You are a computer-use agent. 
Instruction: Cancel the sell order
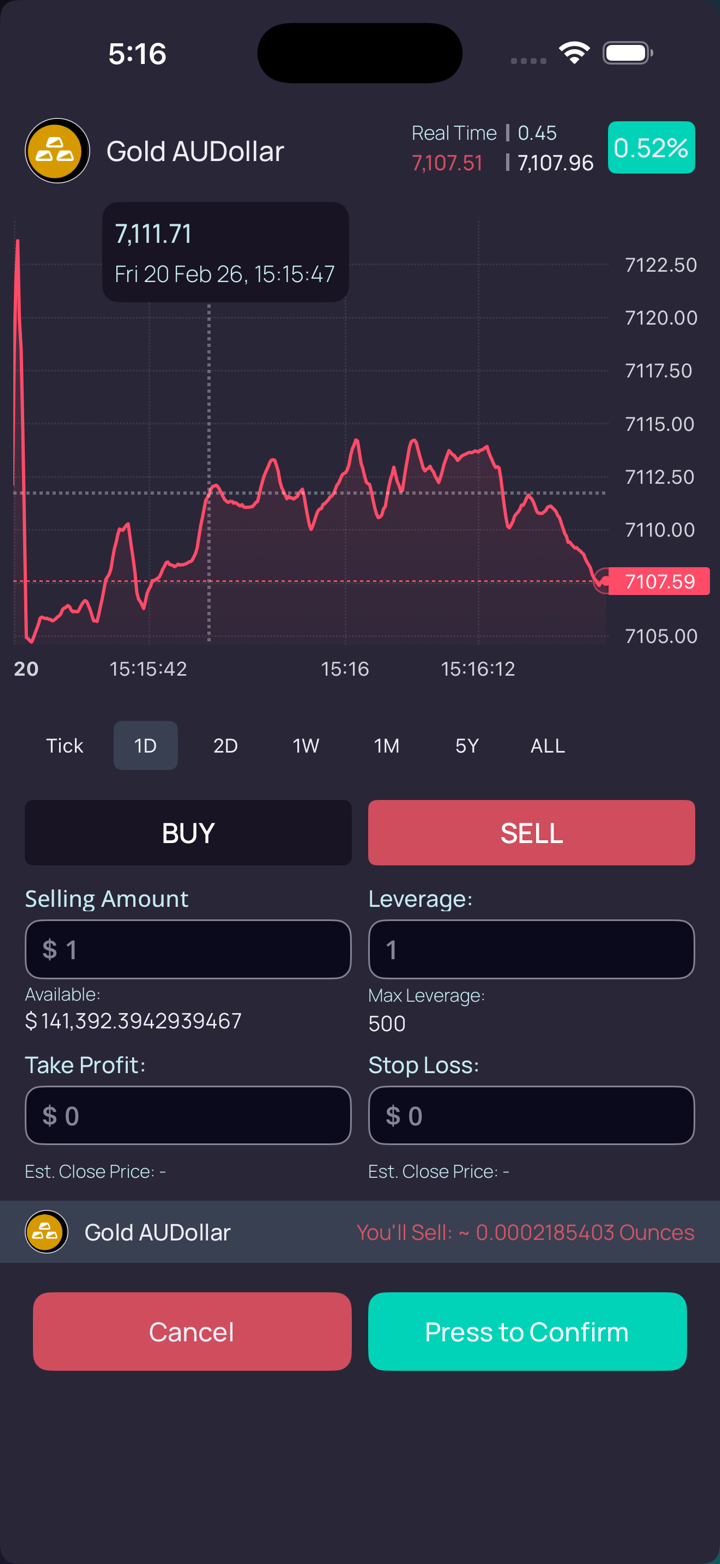[192, 1332]
